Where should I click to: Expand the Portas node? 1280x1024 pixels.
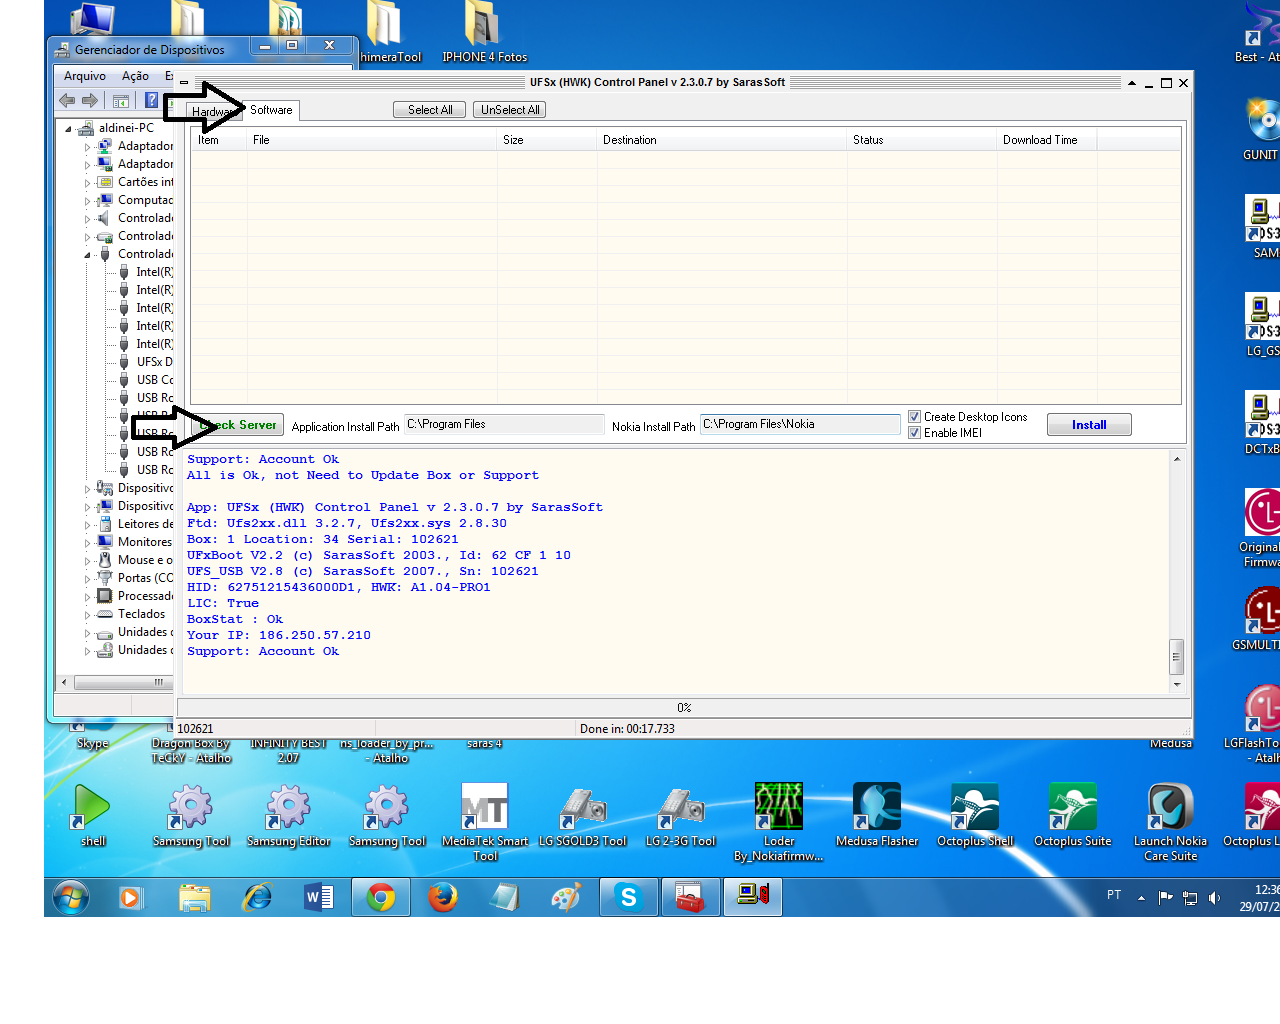[87, 579]
